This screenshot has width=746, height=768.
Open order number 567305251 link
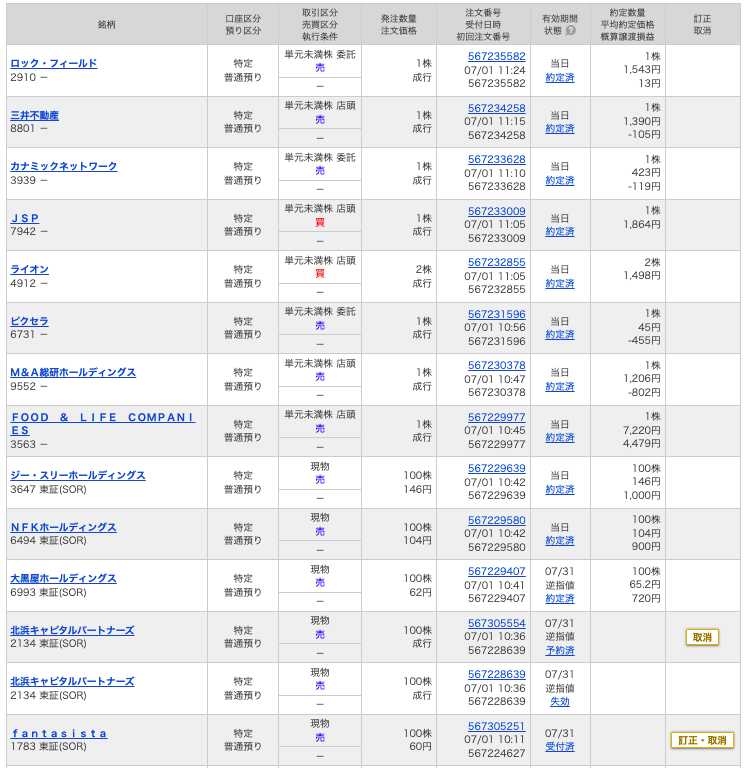[496, 726]
